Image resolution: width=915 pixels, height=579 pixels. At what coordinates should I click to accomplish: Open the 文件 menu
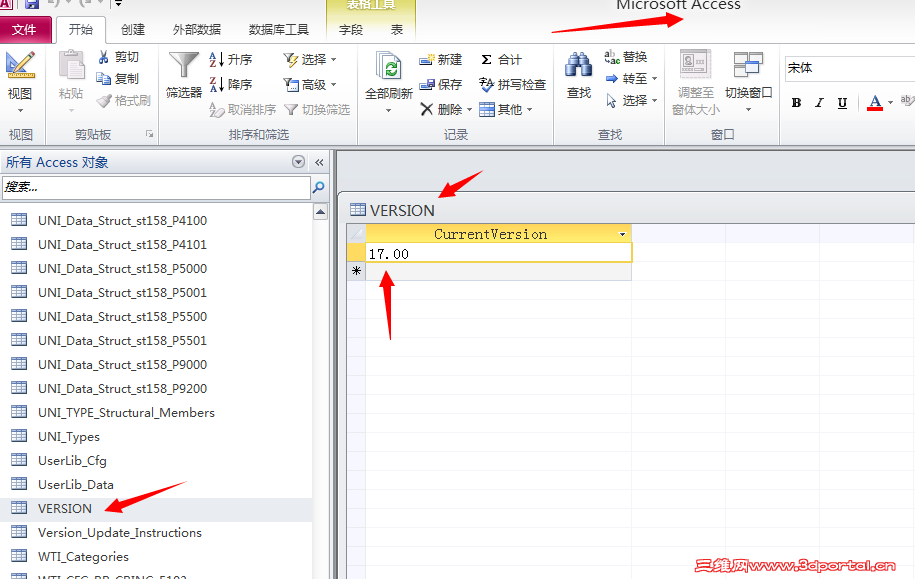pyautogui.click(x=27, y=29)
